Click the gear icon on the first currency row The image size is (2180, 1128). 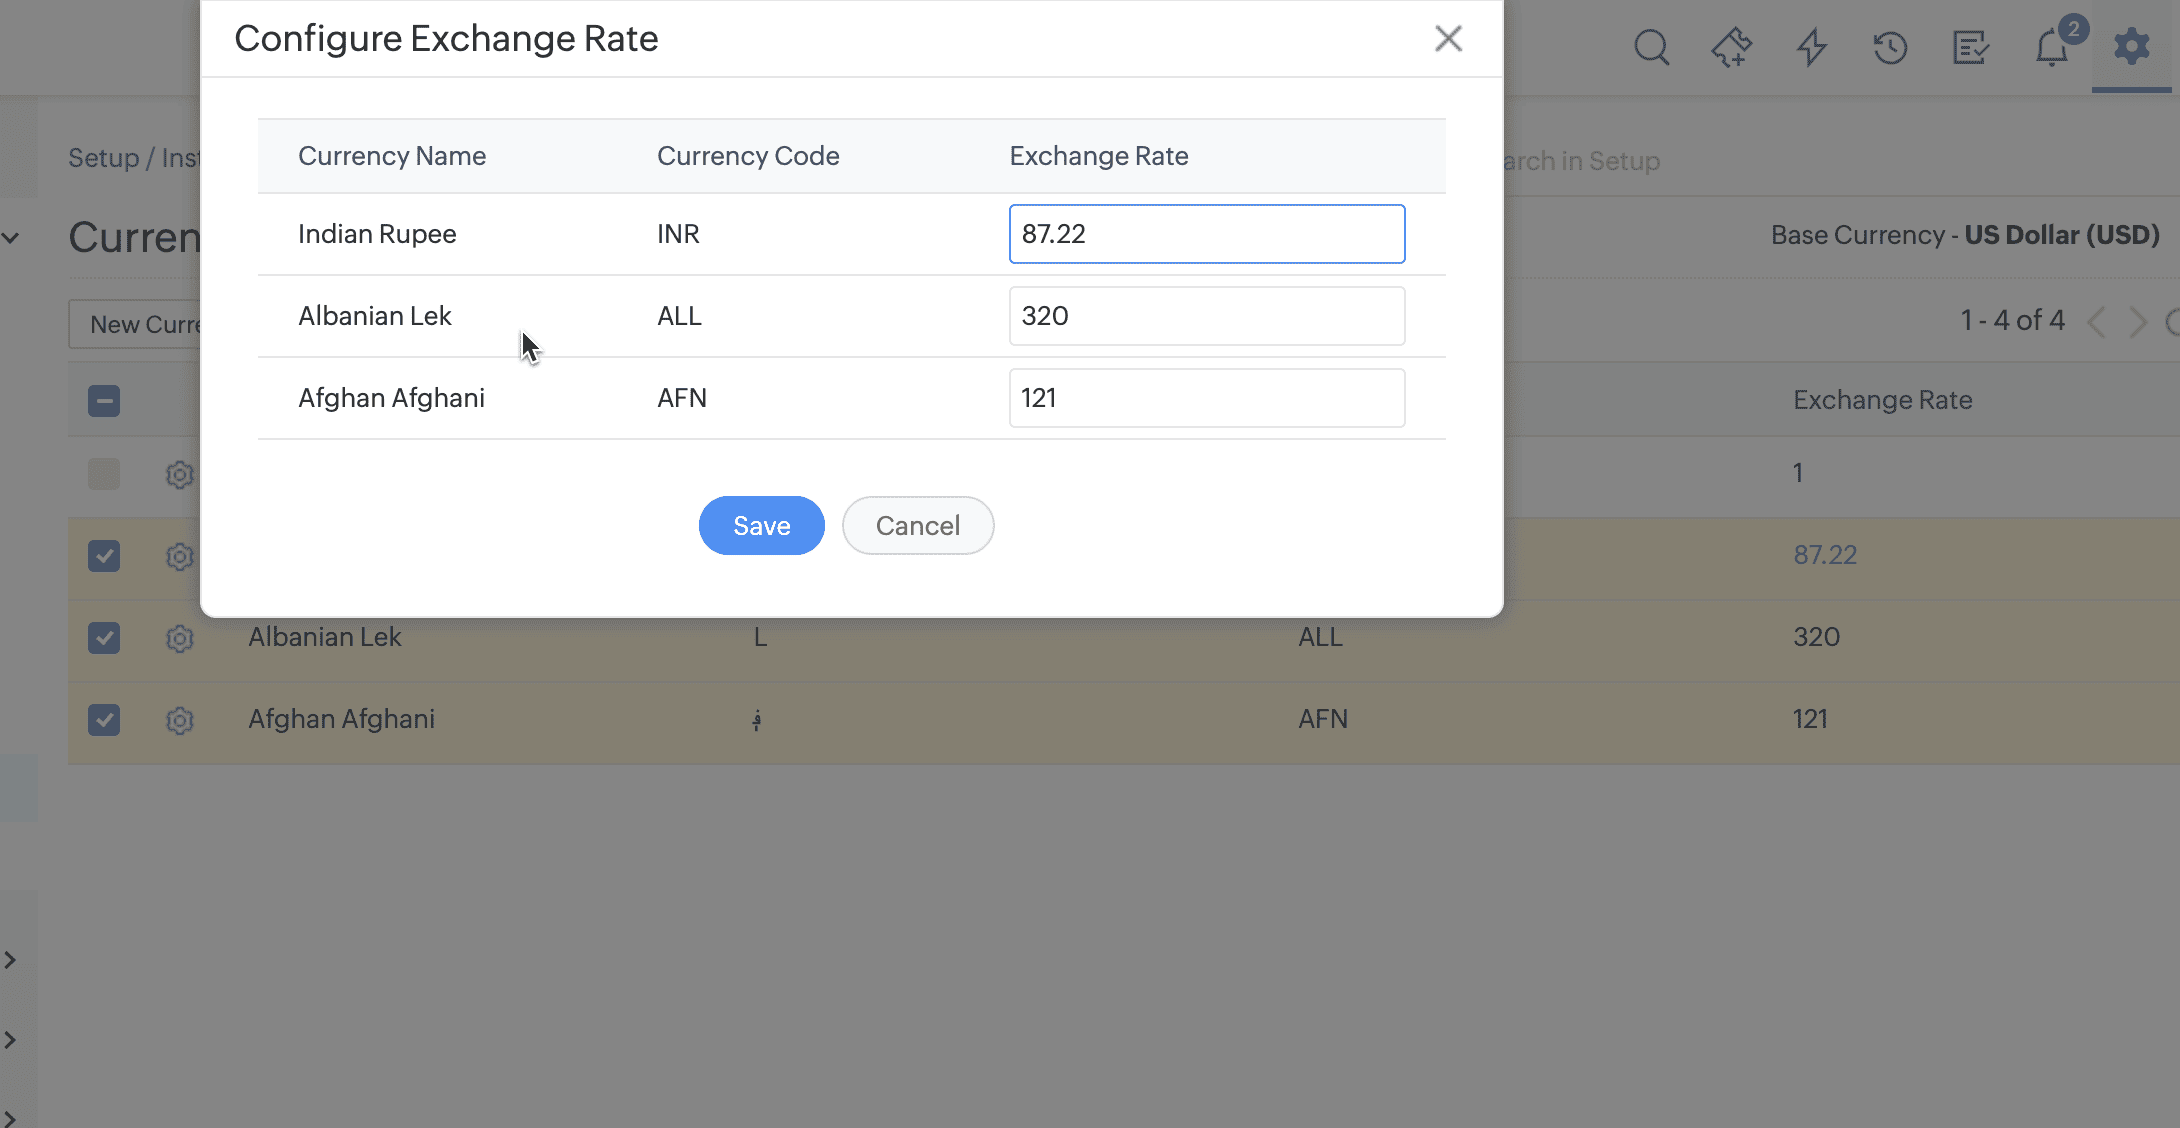pos(179,475)
